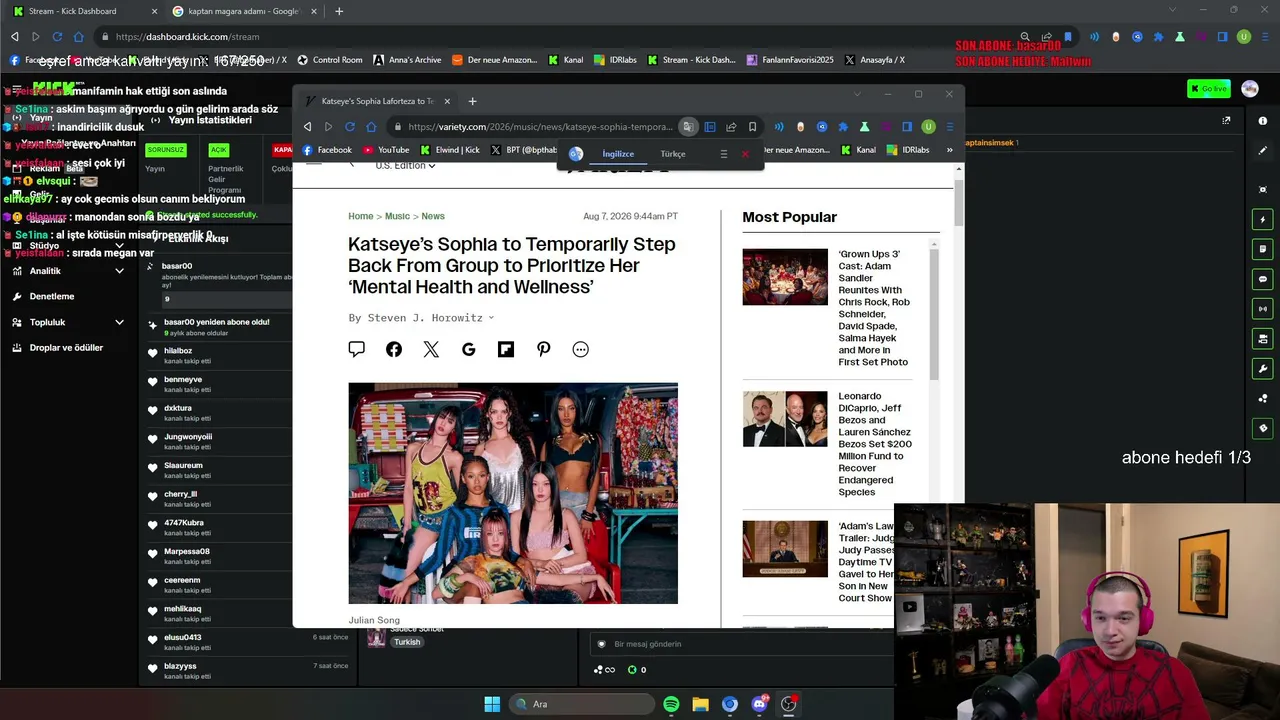Click the Google Translate icon in the translate bar
The width and height of the screenshot is (1280, 720).
[x=576, y=154]
